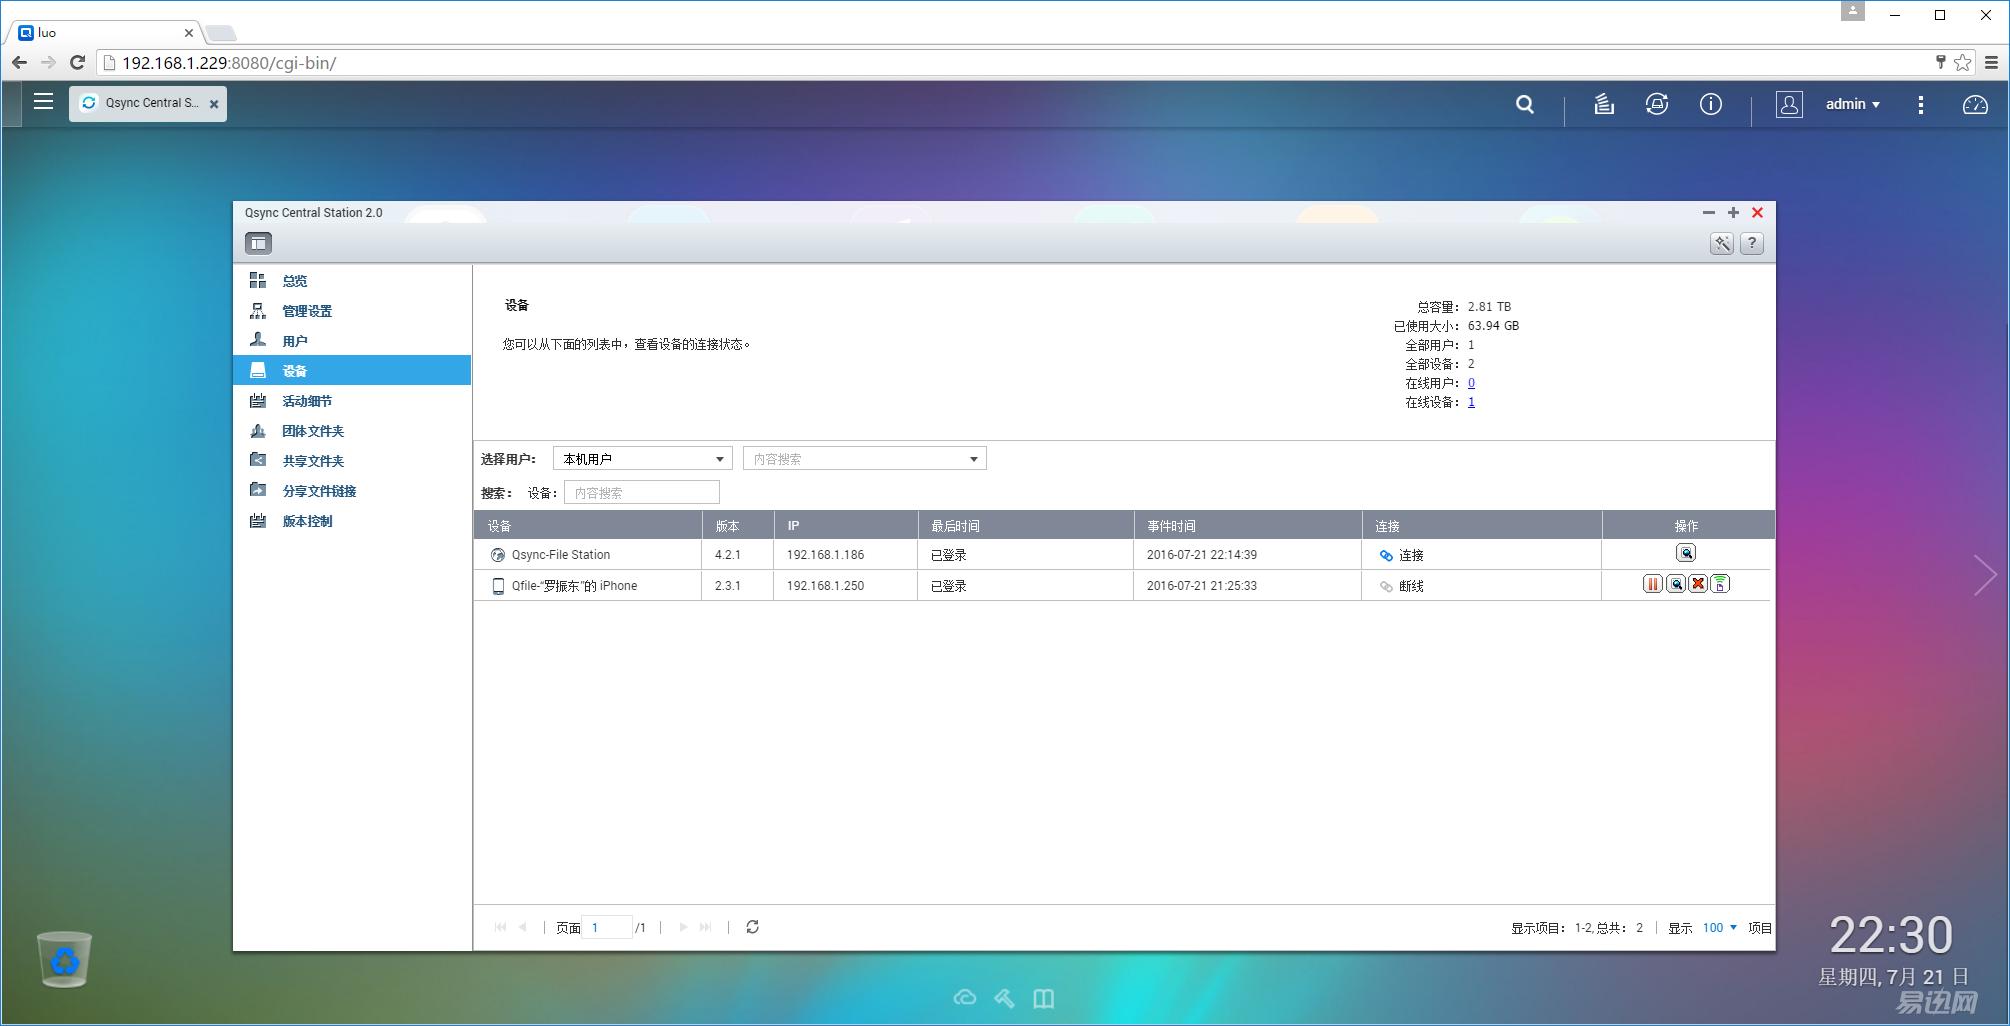
Task: Open the 用户 users section
Action: pos(352,341)
